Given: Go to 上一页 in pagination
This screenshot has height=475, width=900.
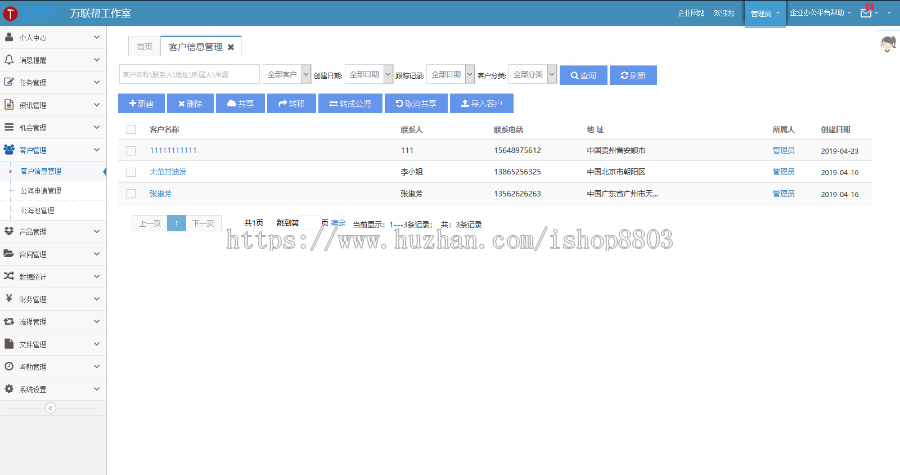Looking at the screenshot, I should [x=149, y=223].
